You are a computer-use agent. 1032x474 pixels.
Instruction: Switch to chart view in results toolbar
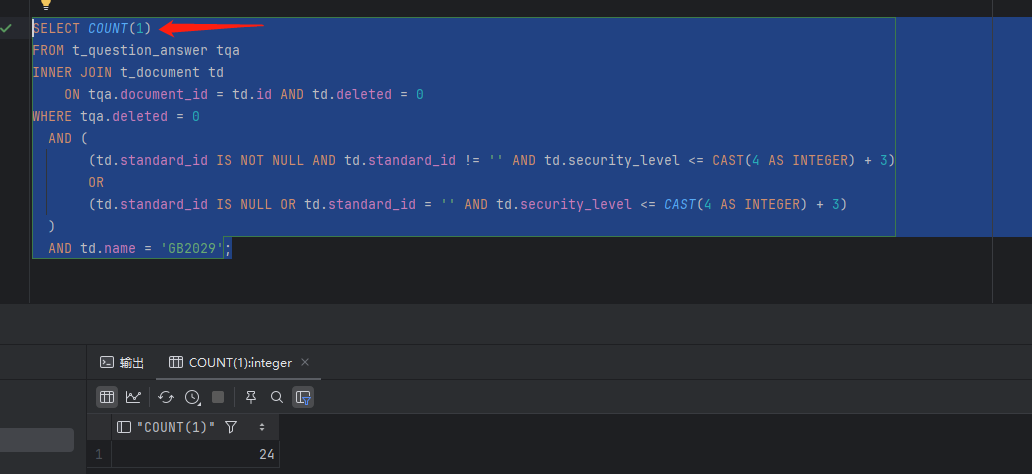click(133, 397)
